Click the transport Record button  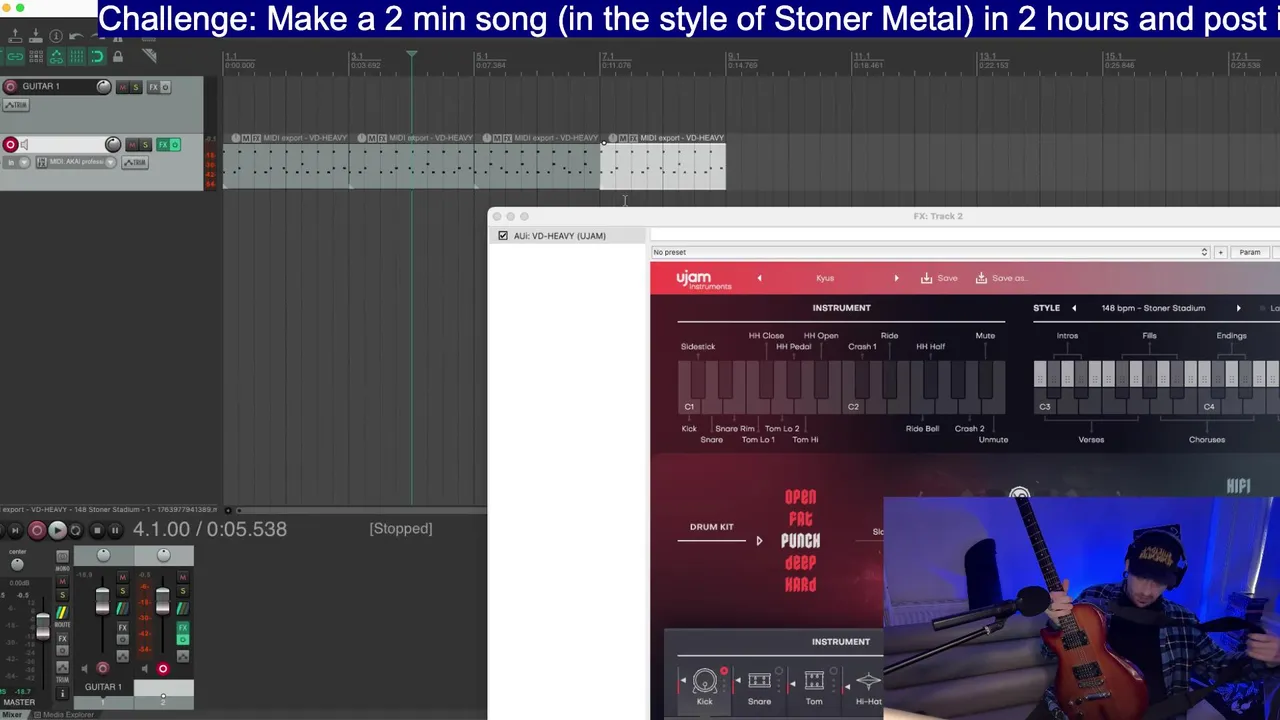(37, 530)
